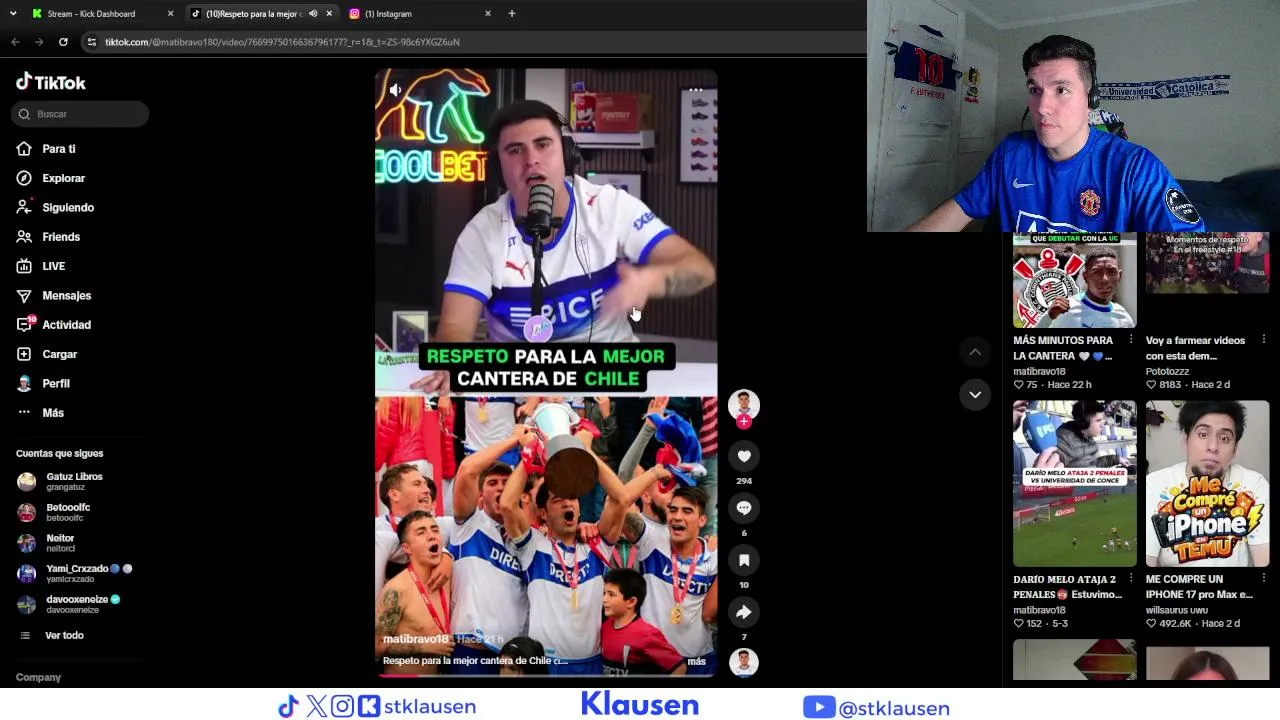The height and width of the screenshot is (720, 1280).
Task: Open the Darío Melo penales video thumbnail
Action: pyautogui.click(x=1075, y=484)
